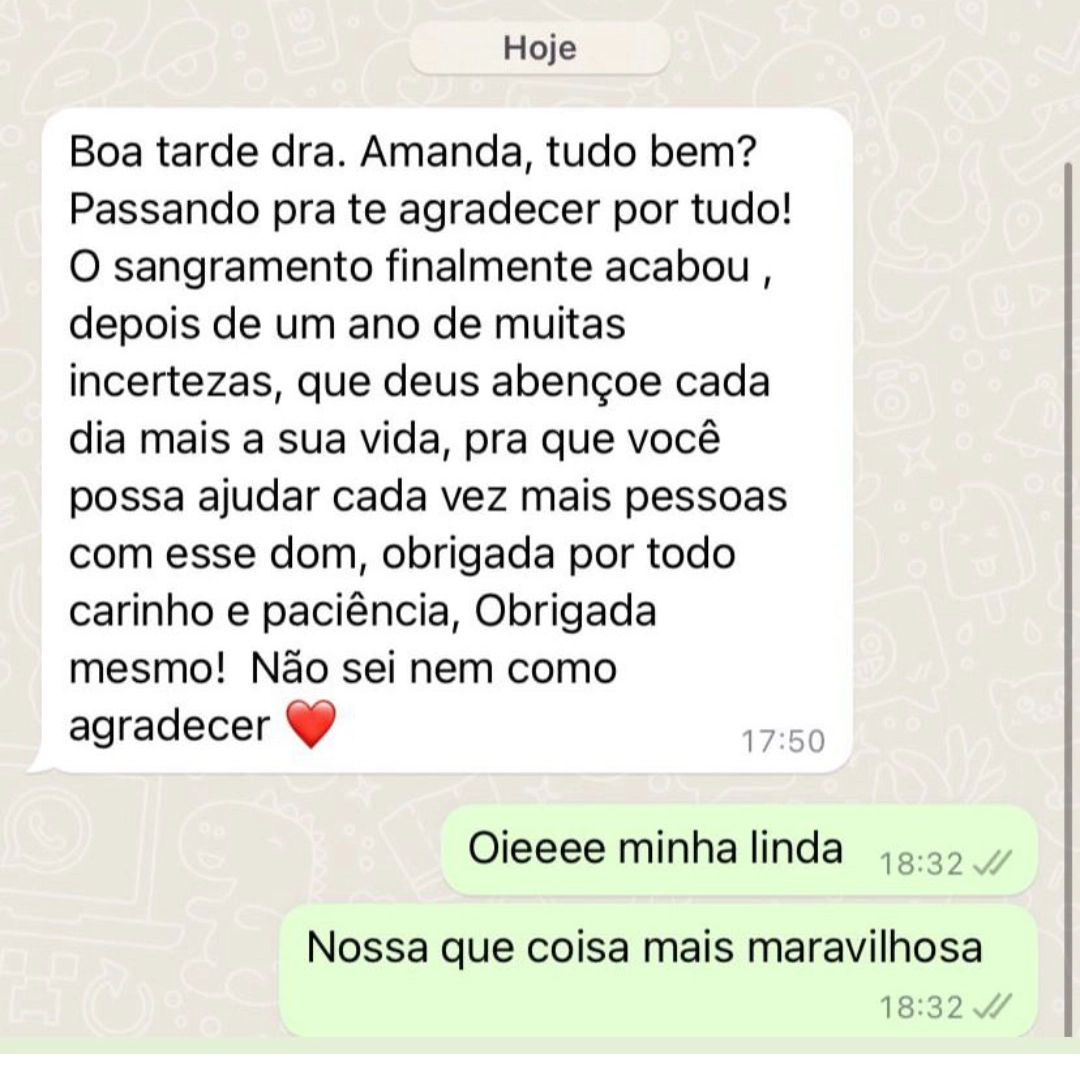This screenshot has width=1080, height=1080.
Task: Click the word agradecer before the heart
Action: 169,727
